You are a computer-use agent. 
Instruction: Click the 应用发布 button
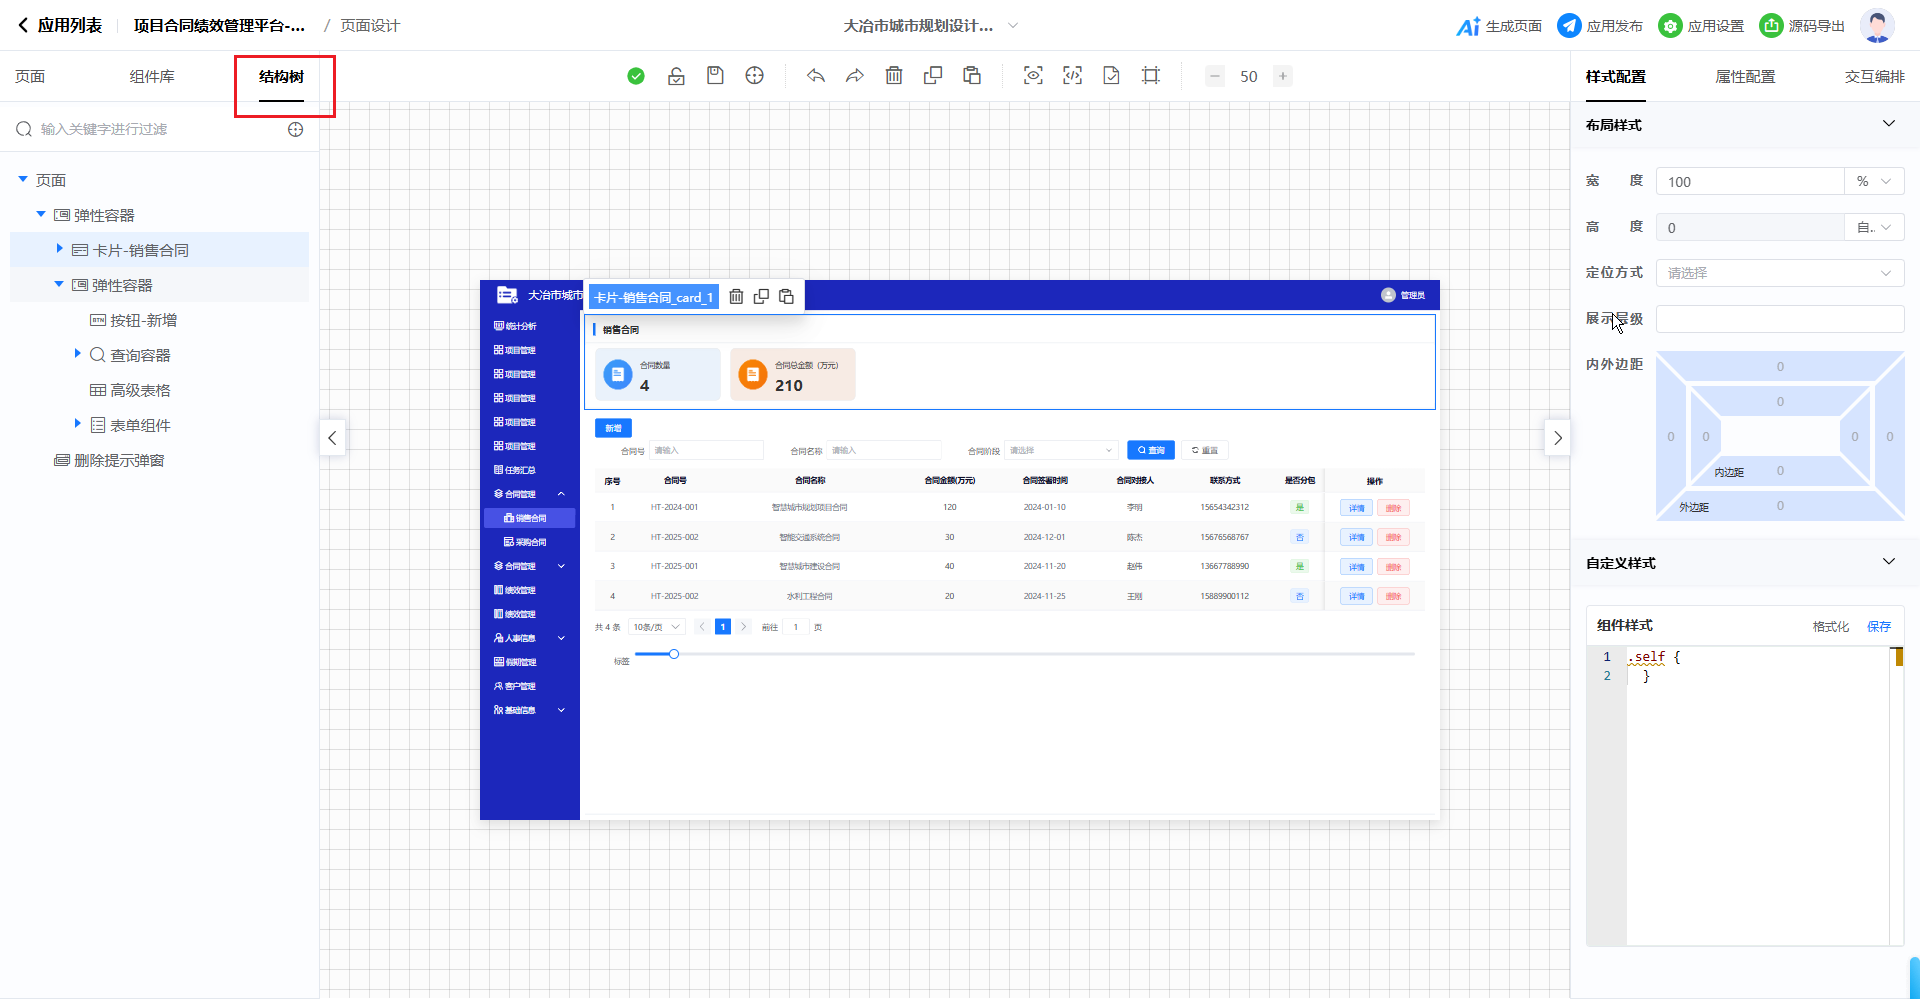point(1600,26)
